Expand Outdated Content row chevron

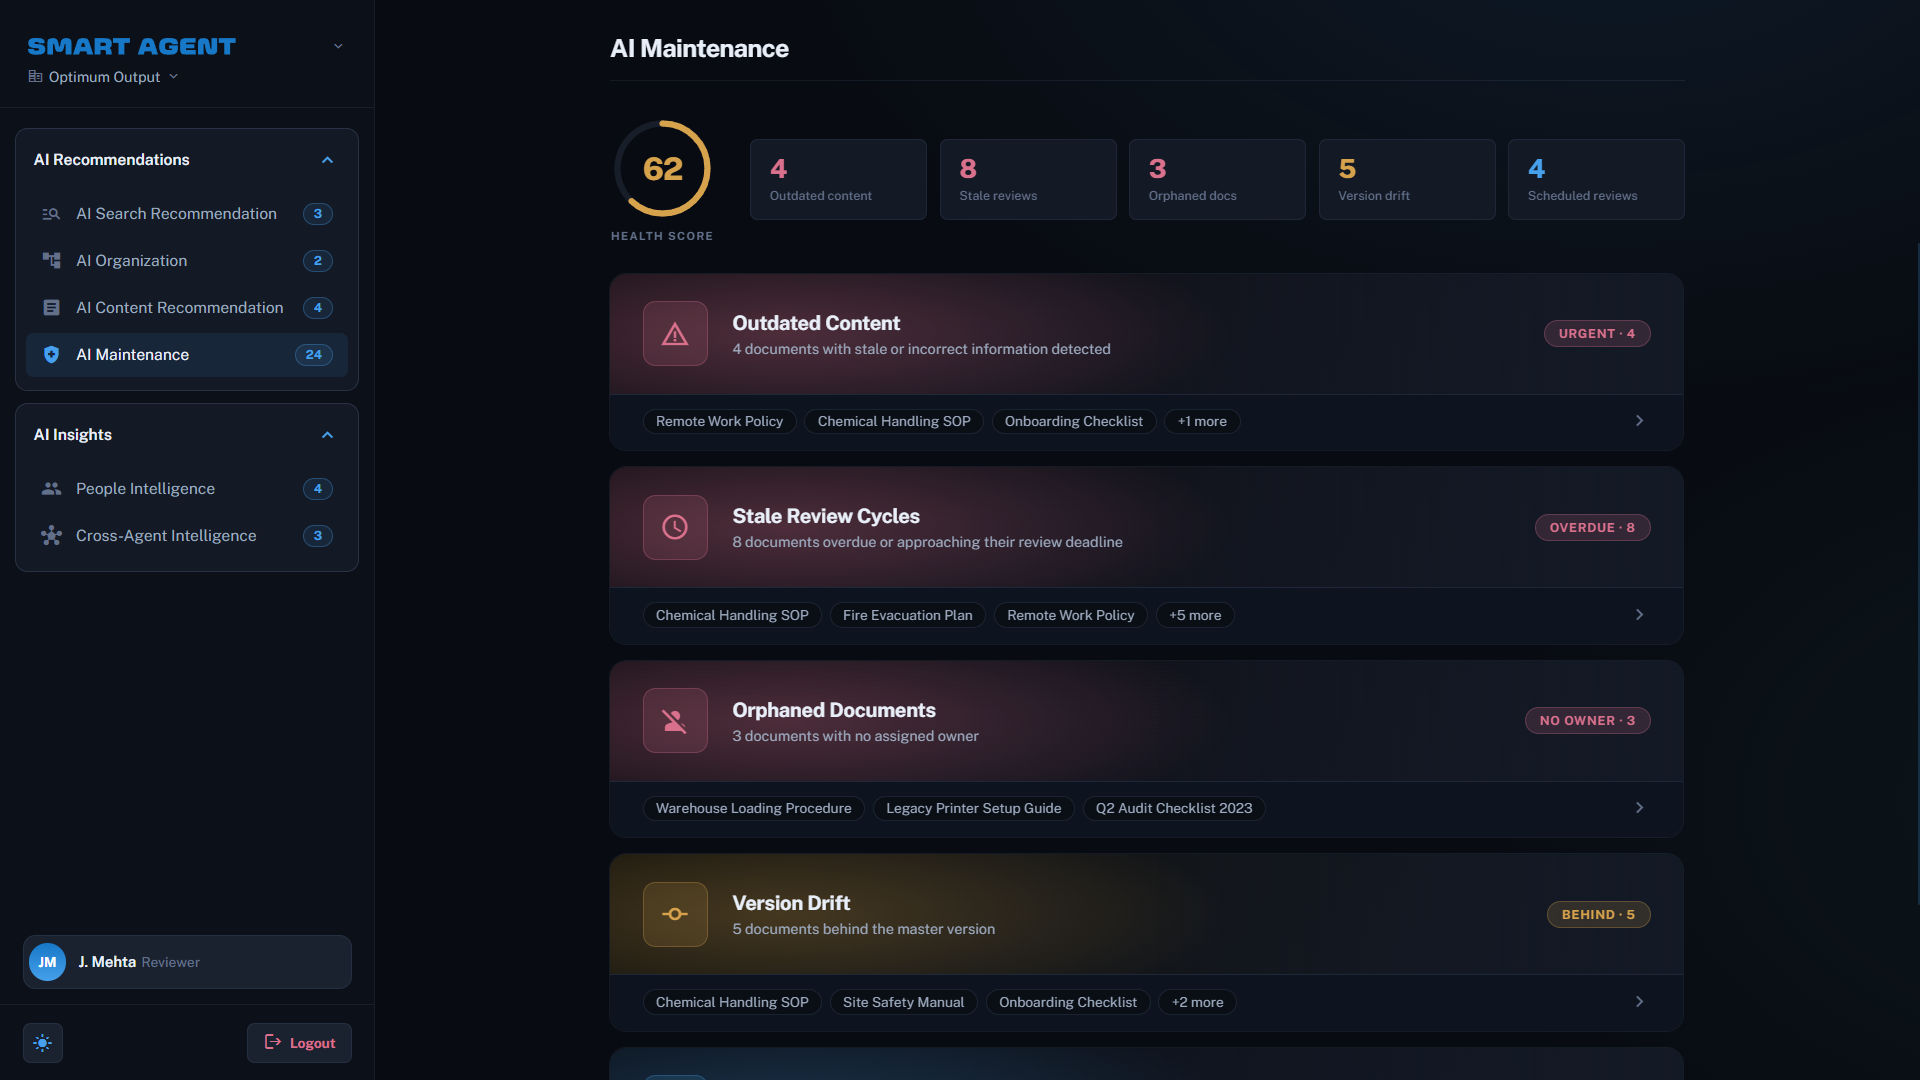(x=1639, y=421)
